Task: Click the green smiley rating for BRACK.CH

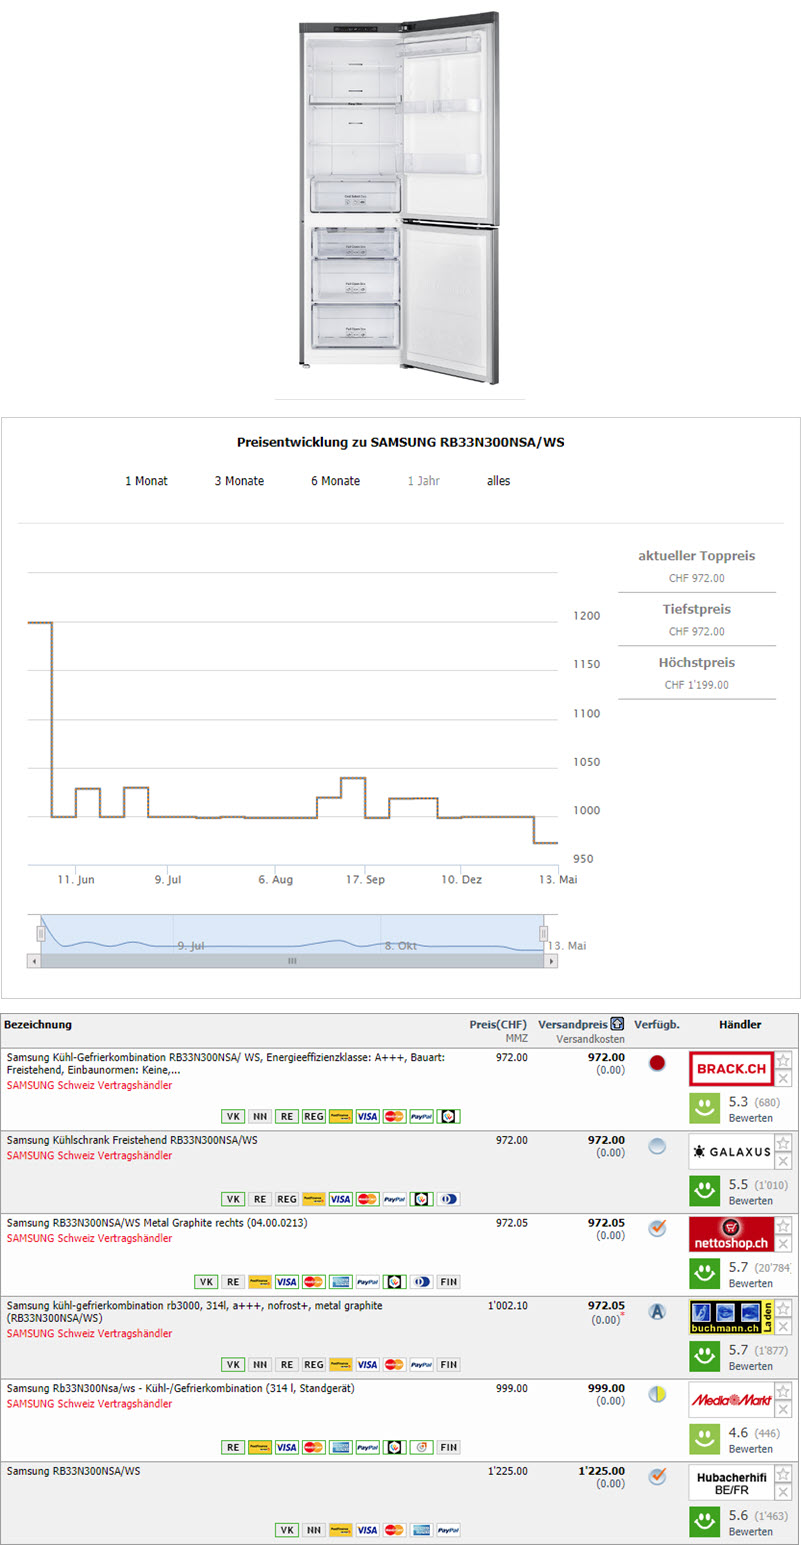Action: pyautogui.click(x=706, y=1108)
